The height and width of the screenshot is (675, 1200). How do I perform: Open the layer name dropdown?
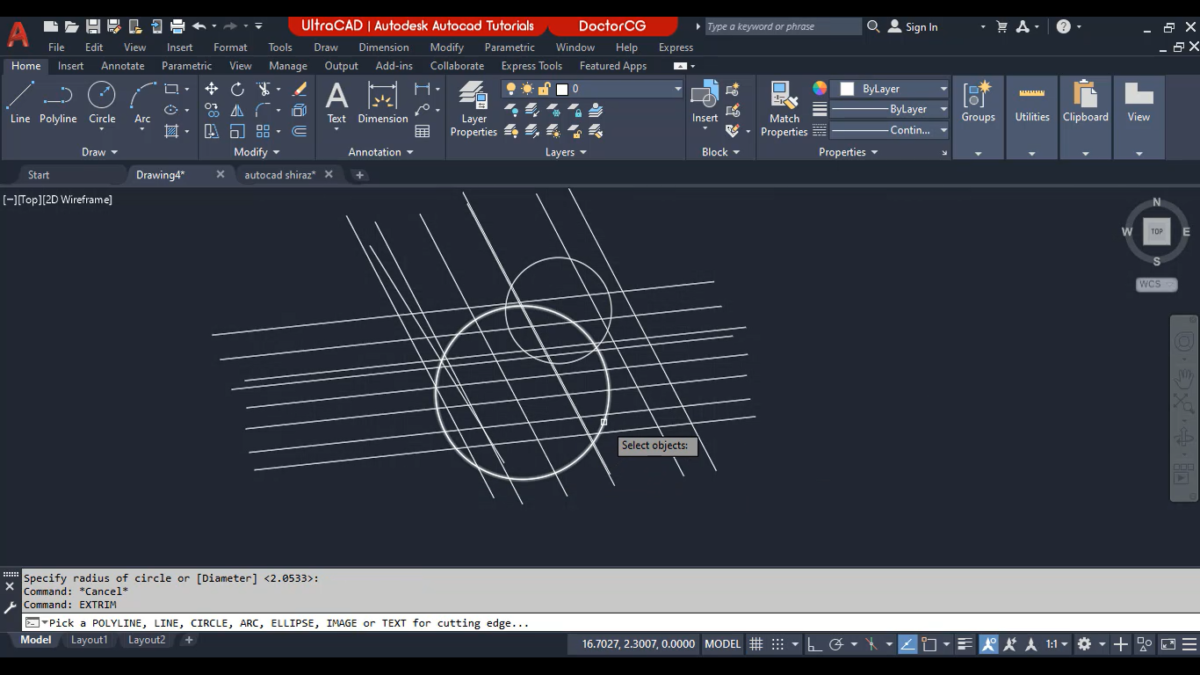[x=677, y=89]
